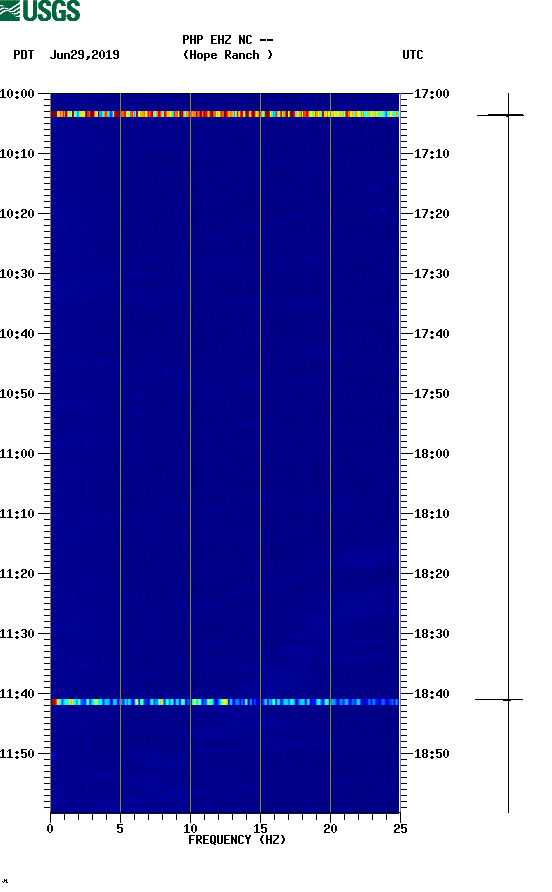Click the '18:20' UTC time label

pyautogui.click(x=431, y=574)
